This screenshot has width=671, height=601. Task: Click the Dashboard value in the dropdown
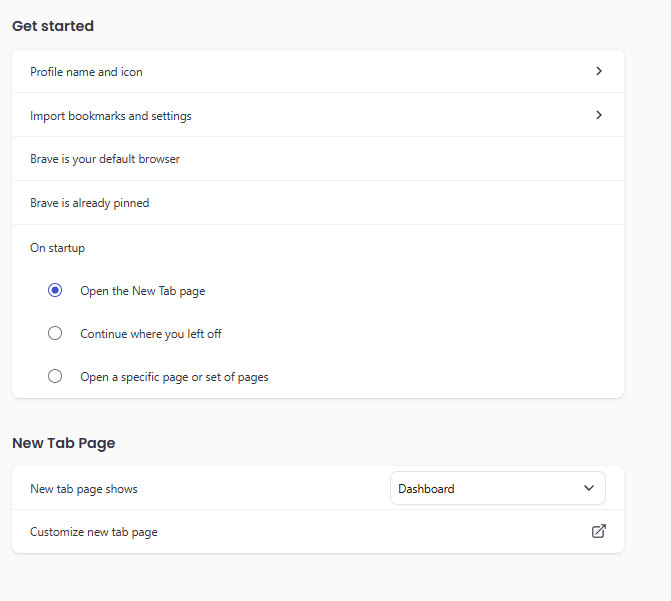click(427, 489)
